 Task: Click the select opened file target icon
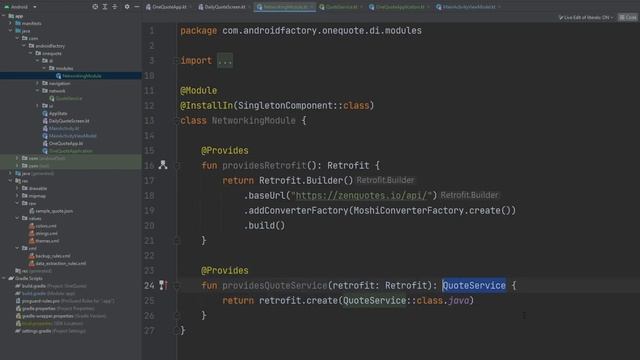pos(95,7)
